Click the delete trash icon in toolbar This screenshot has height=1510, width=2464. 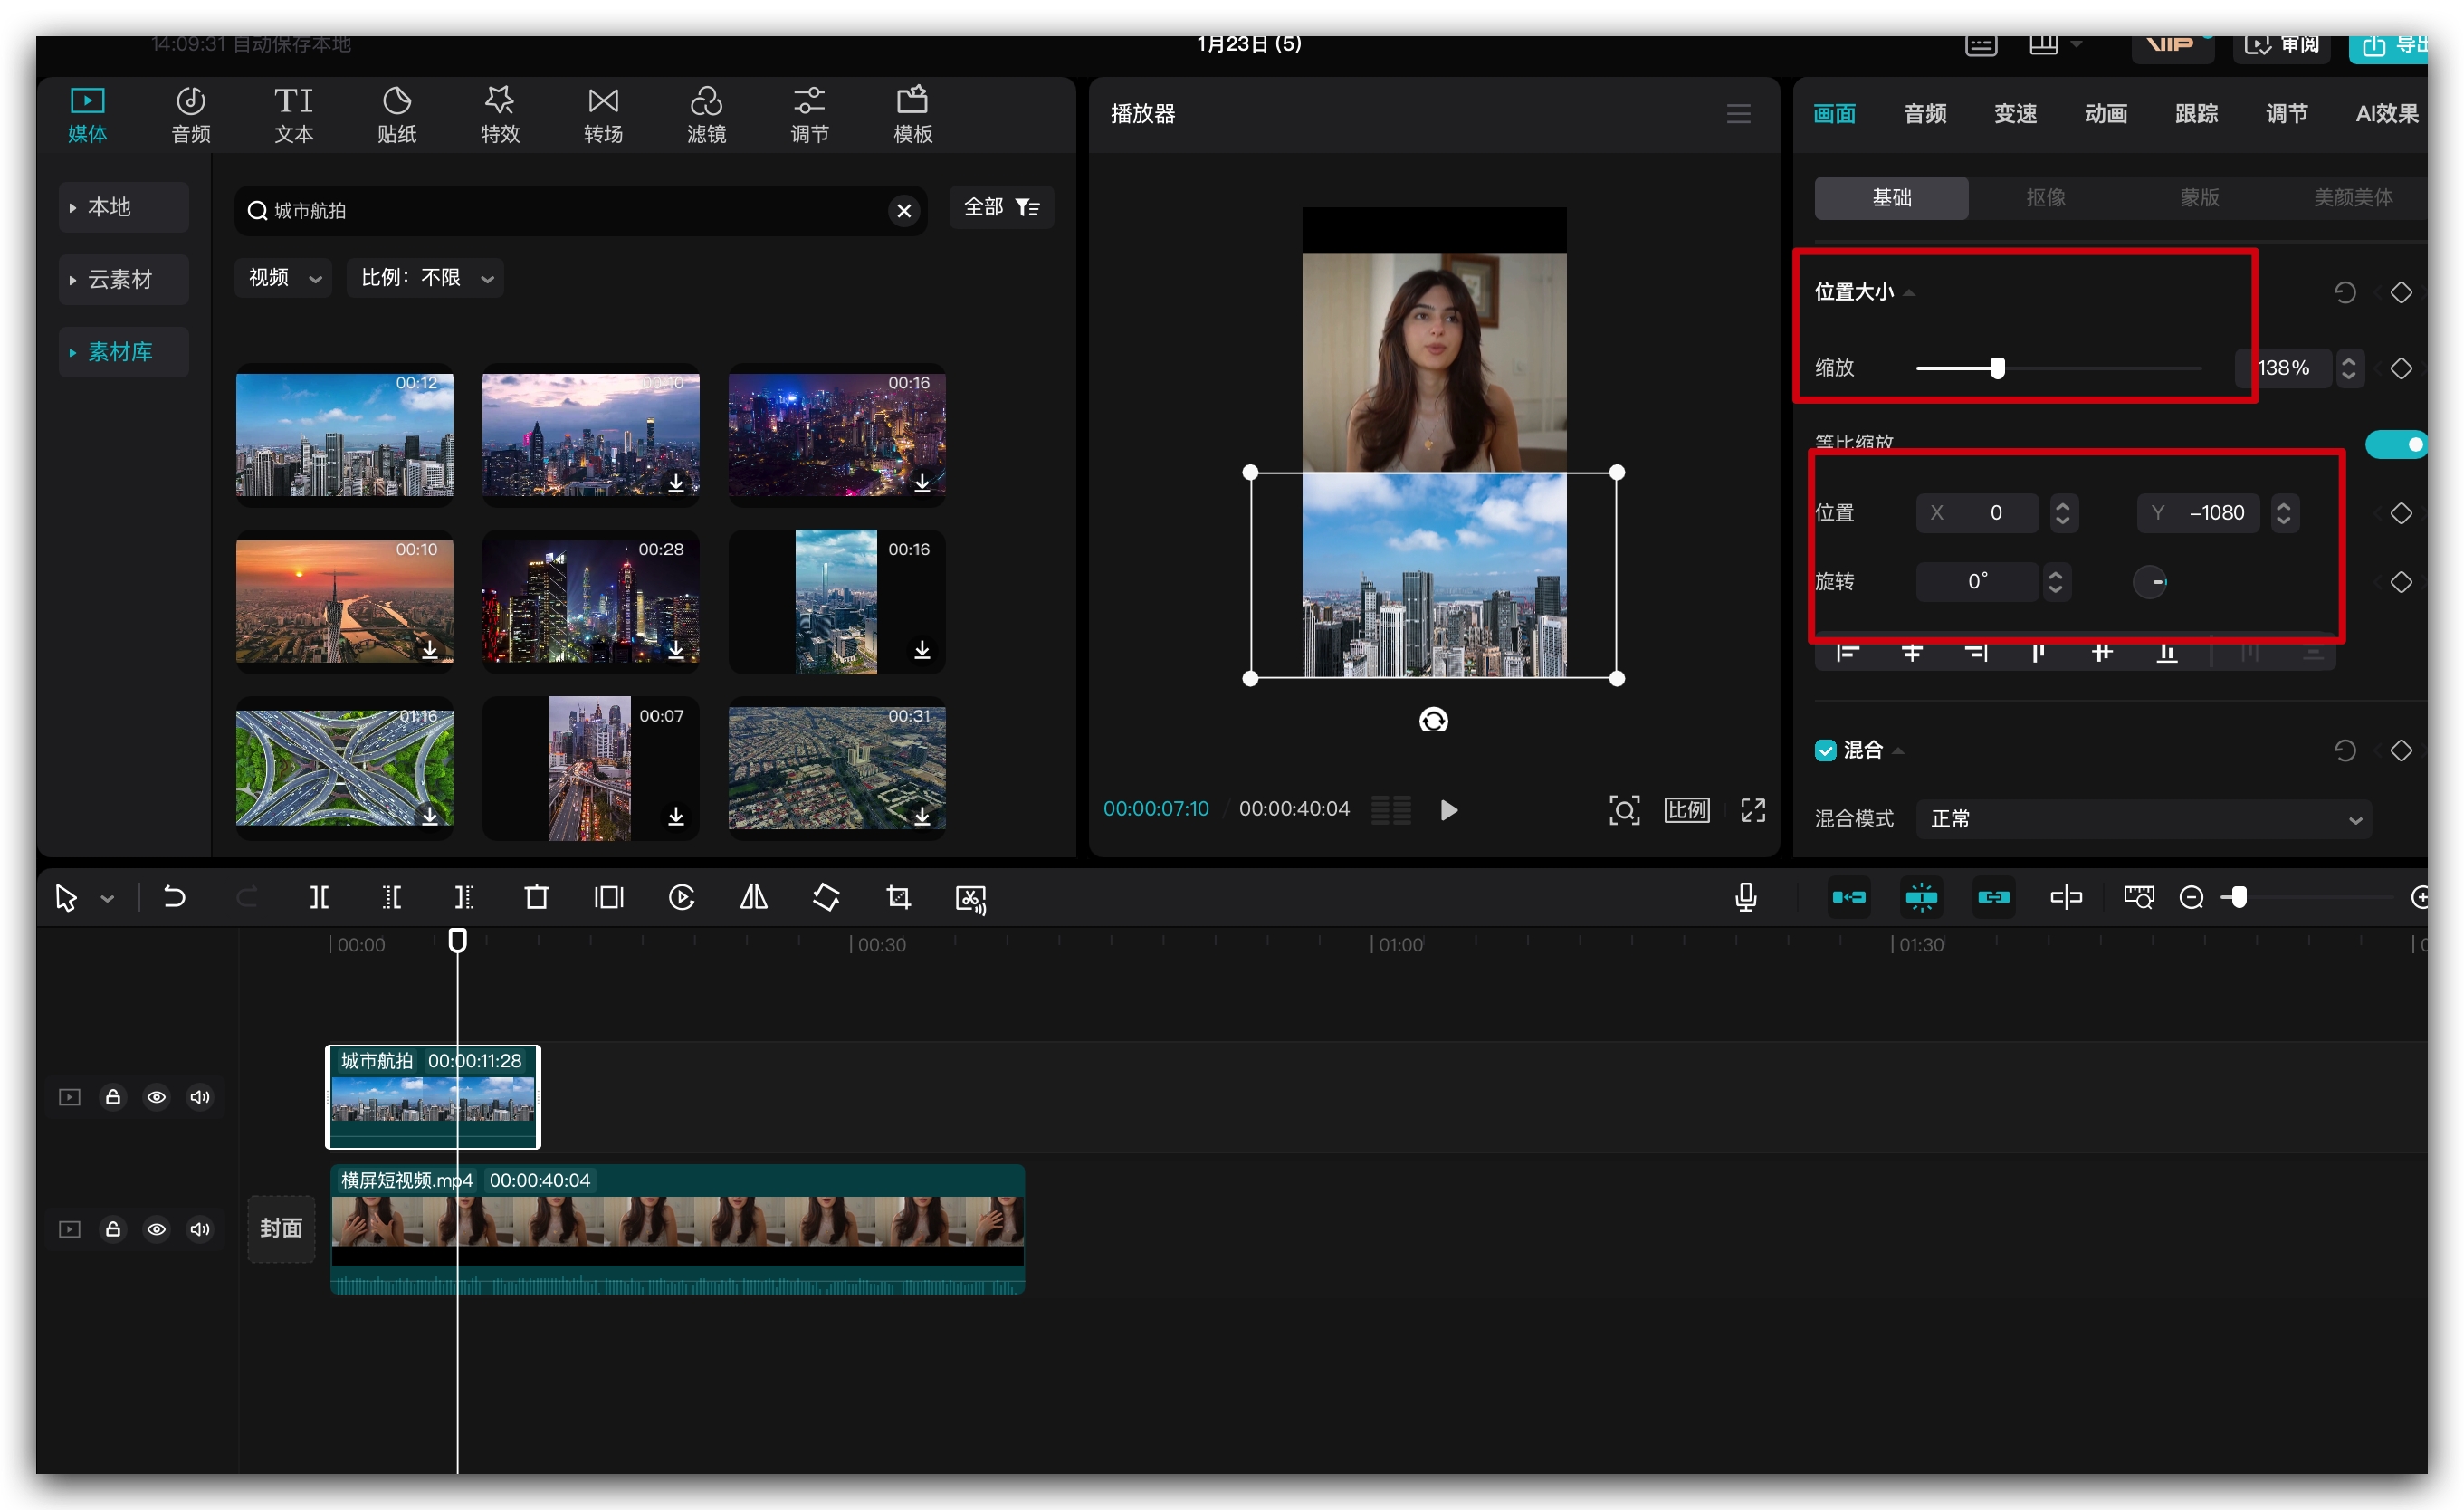click(536, 897)
